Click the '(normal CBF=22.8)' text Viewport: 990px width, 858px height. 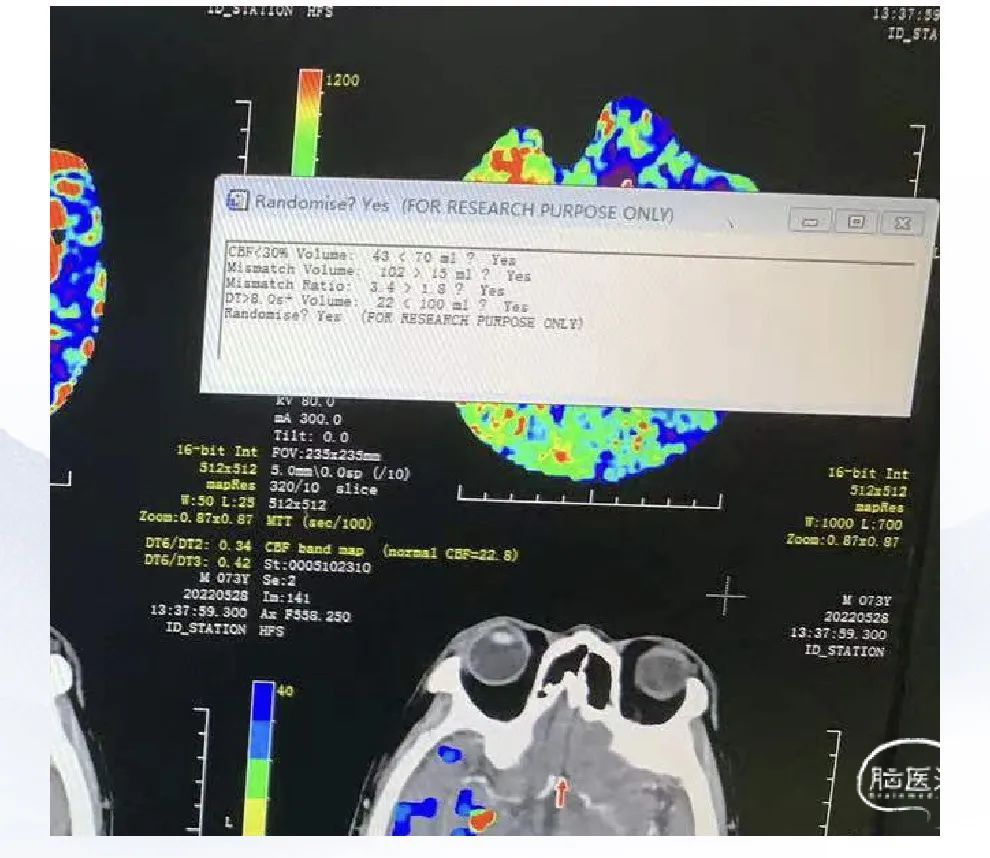pyautogui.click(x=450, y=553)
